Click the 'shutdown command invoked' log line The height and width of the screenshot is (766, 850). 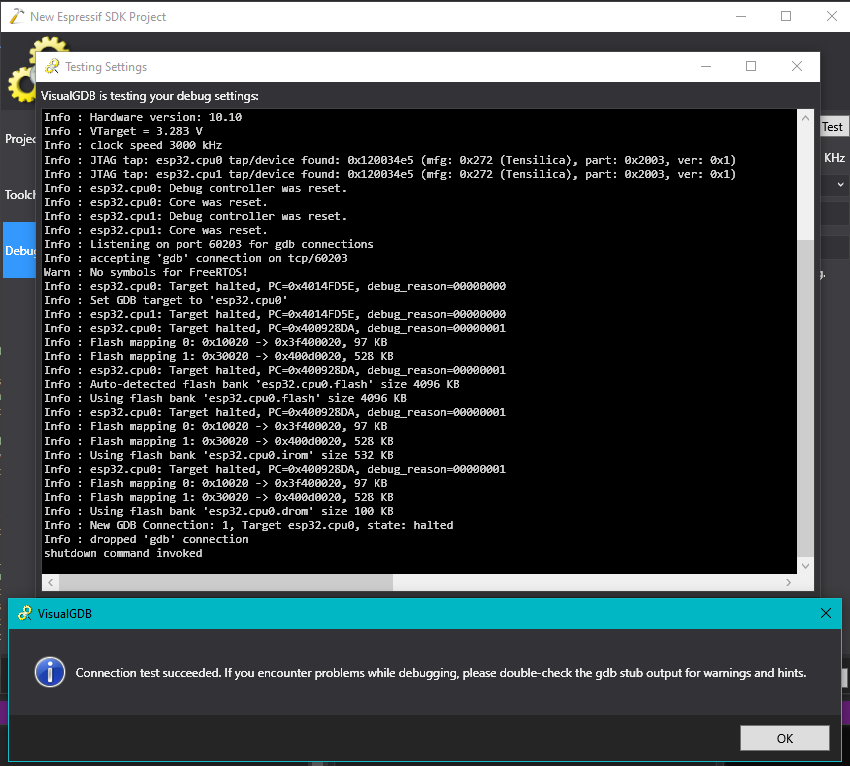tap(123, 553)
